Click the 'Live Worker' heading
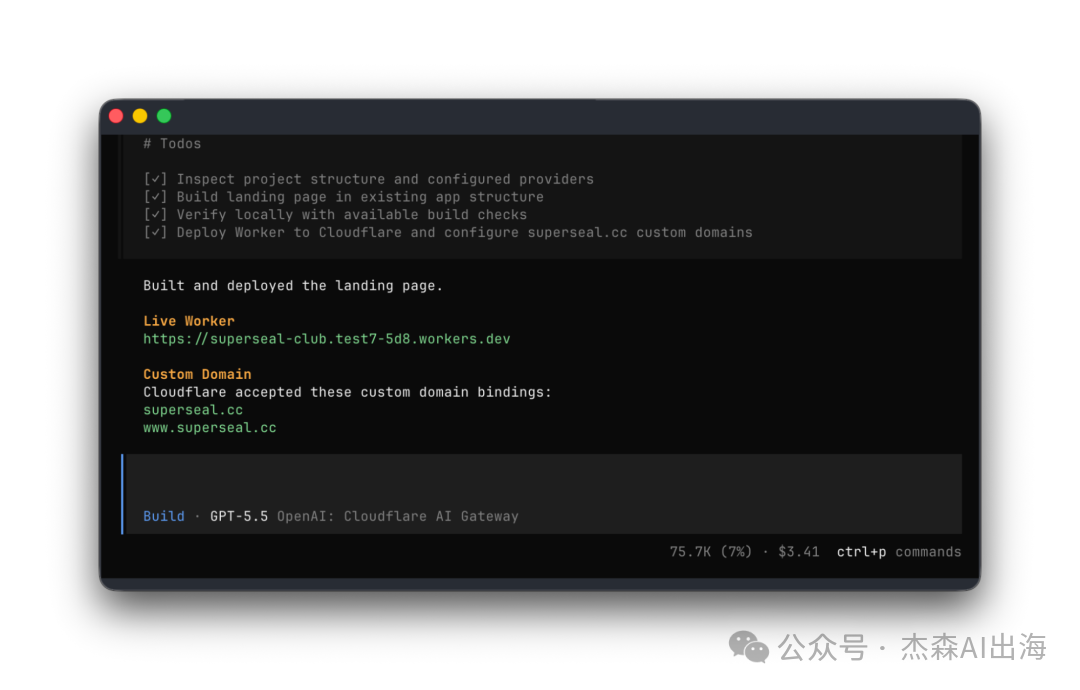 pyautogui.click(x=189, y=321)
